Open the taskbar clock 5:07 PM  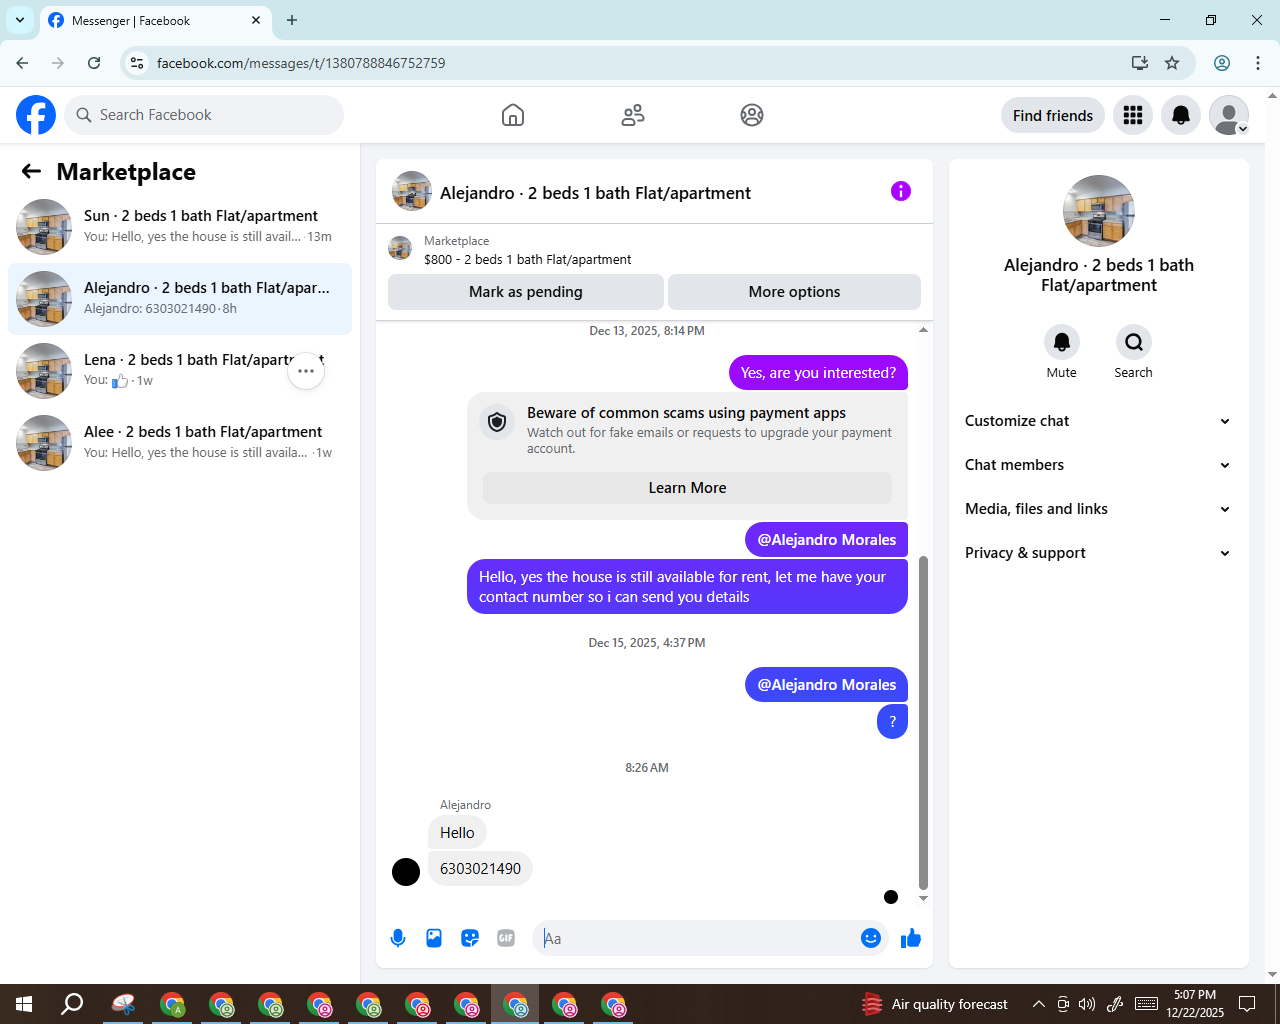coord(1195,1004)
